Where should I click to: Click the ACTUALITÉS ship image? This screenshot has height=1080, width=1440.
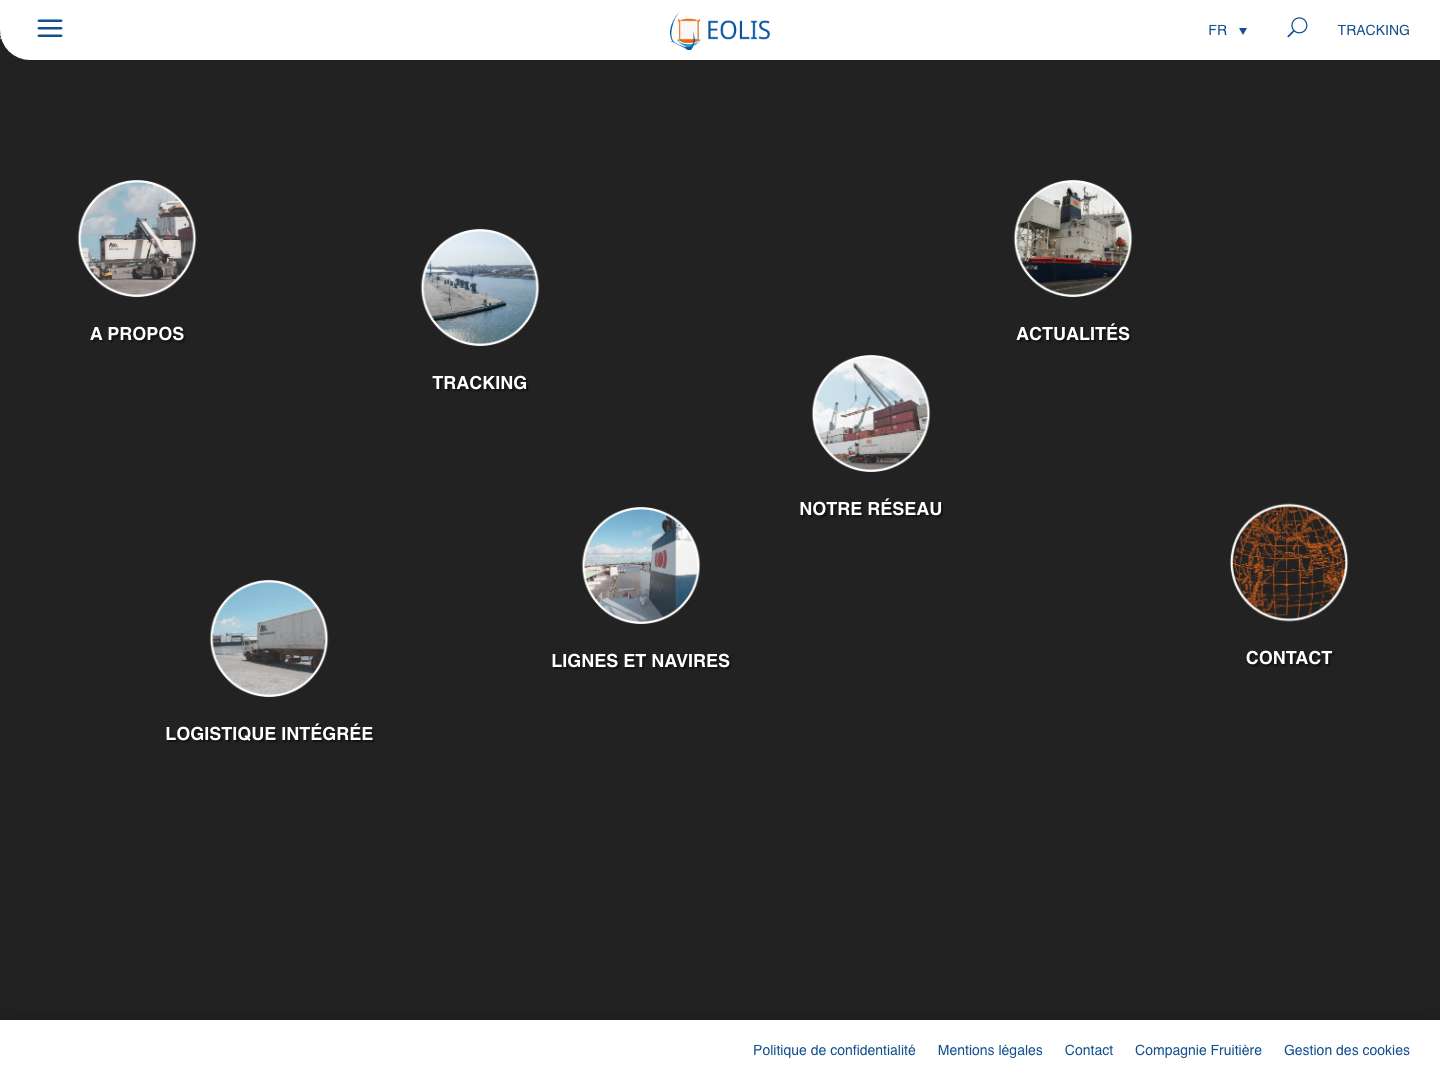(x=1073, y=238)
